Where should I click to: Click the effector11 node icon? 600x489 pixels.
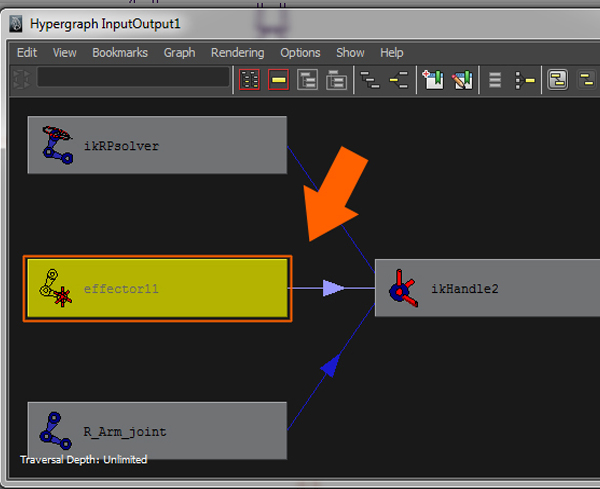(55, 288)
